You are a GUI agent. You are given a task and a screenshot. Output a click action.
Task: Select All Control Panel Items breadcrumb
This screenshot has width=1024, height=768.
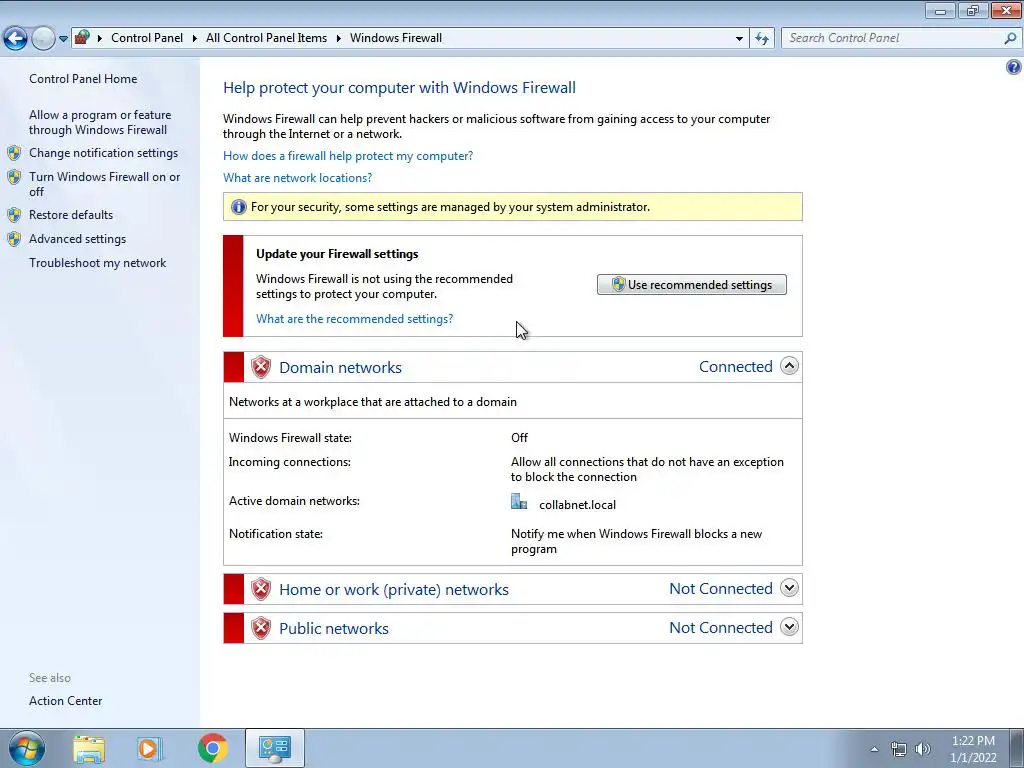(266, 38)
